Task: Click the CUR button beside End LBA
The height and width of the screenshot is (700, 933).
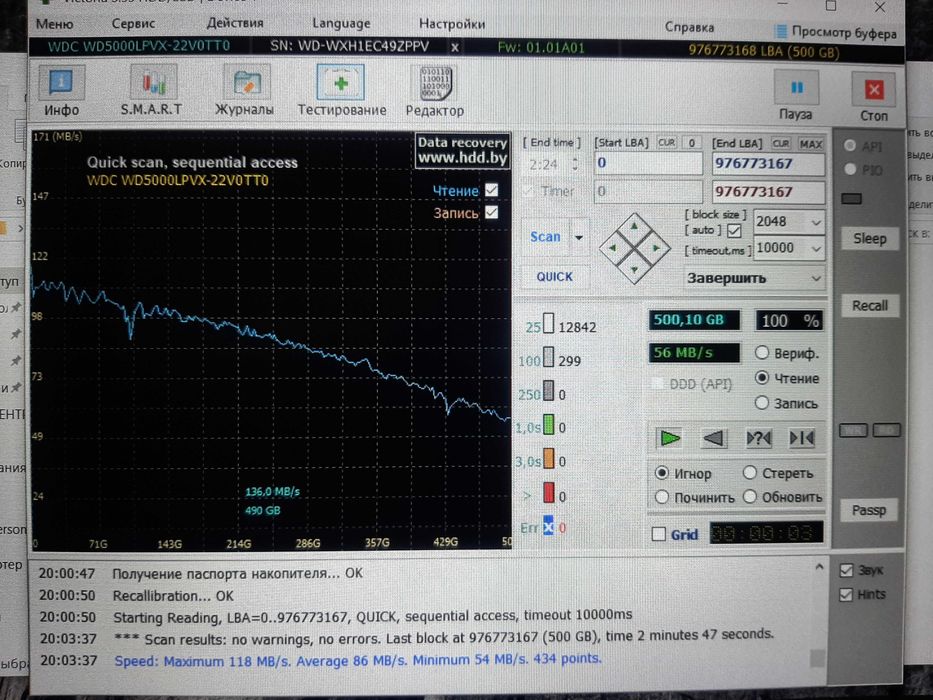Action: 781,144
